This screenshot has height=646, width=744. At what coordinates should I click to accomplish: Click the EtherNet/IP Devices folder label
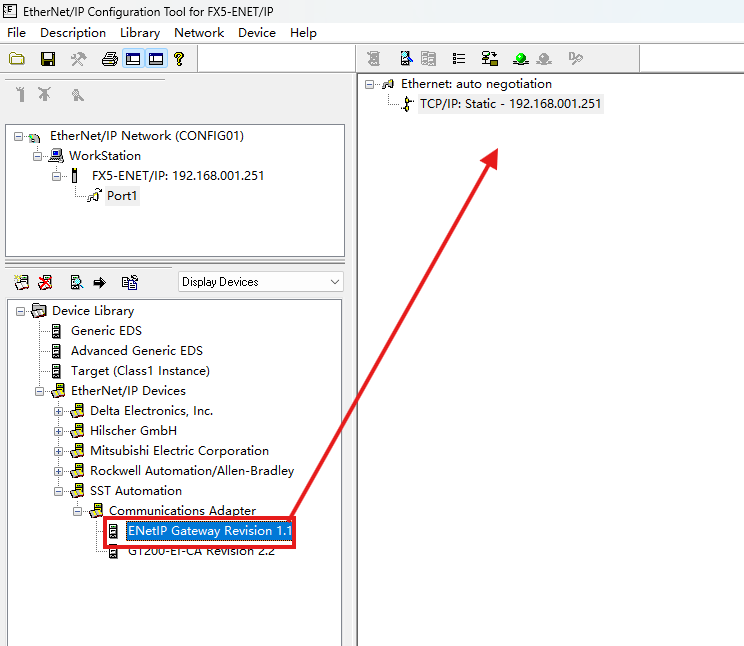128,390
